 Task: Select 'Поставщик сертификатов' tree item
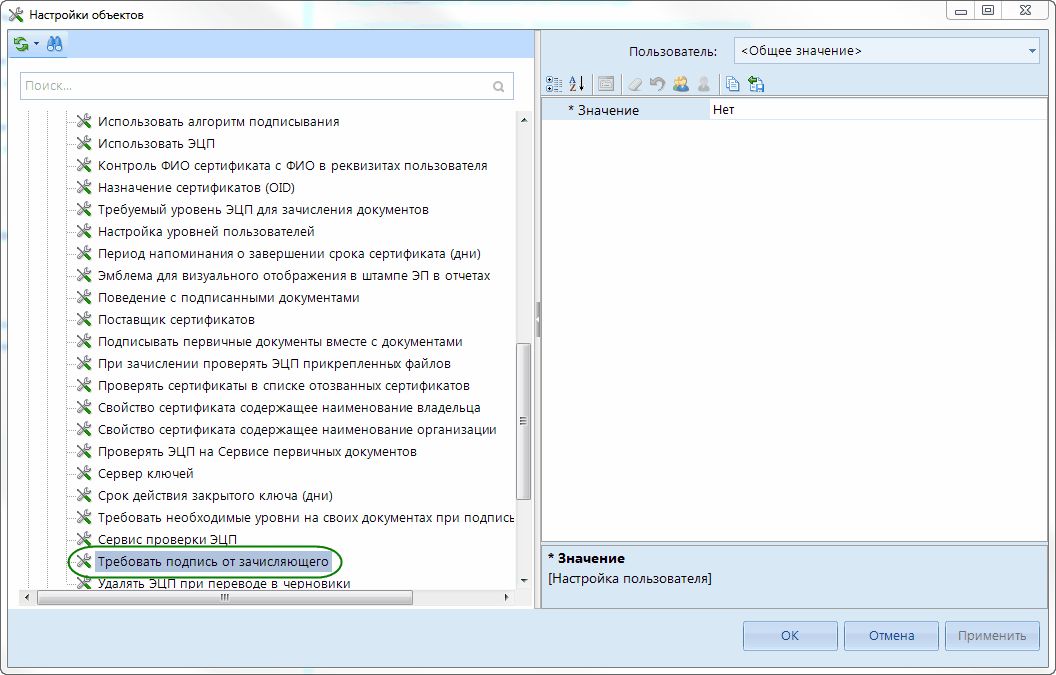click(x=175, y=320)
